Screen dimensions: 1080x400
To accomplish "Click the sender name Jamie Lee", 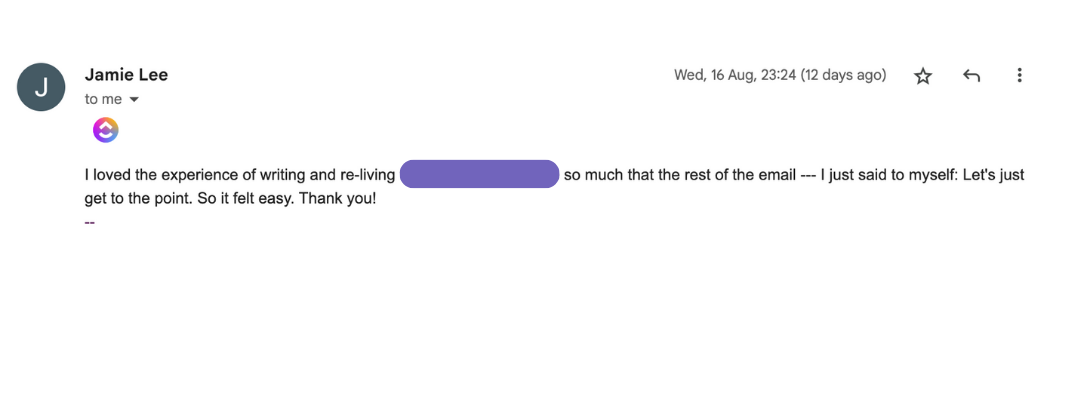I will click(126, 75).
